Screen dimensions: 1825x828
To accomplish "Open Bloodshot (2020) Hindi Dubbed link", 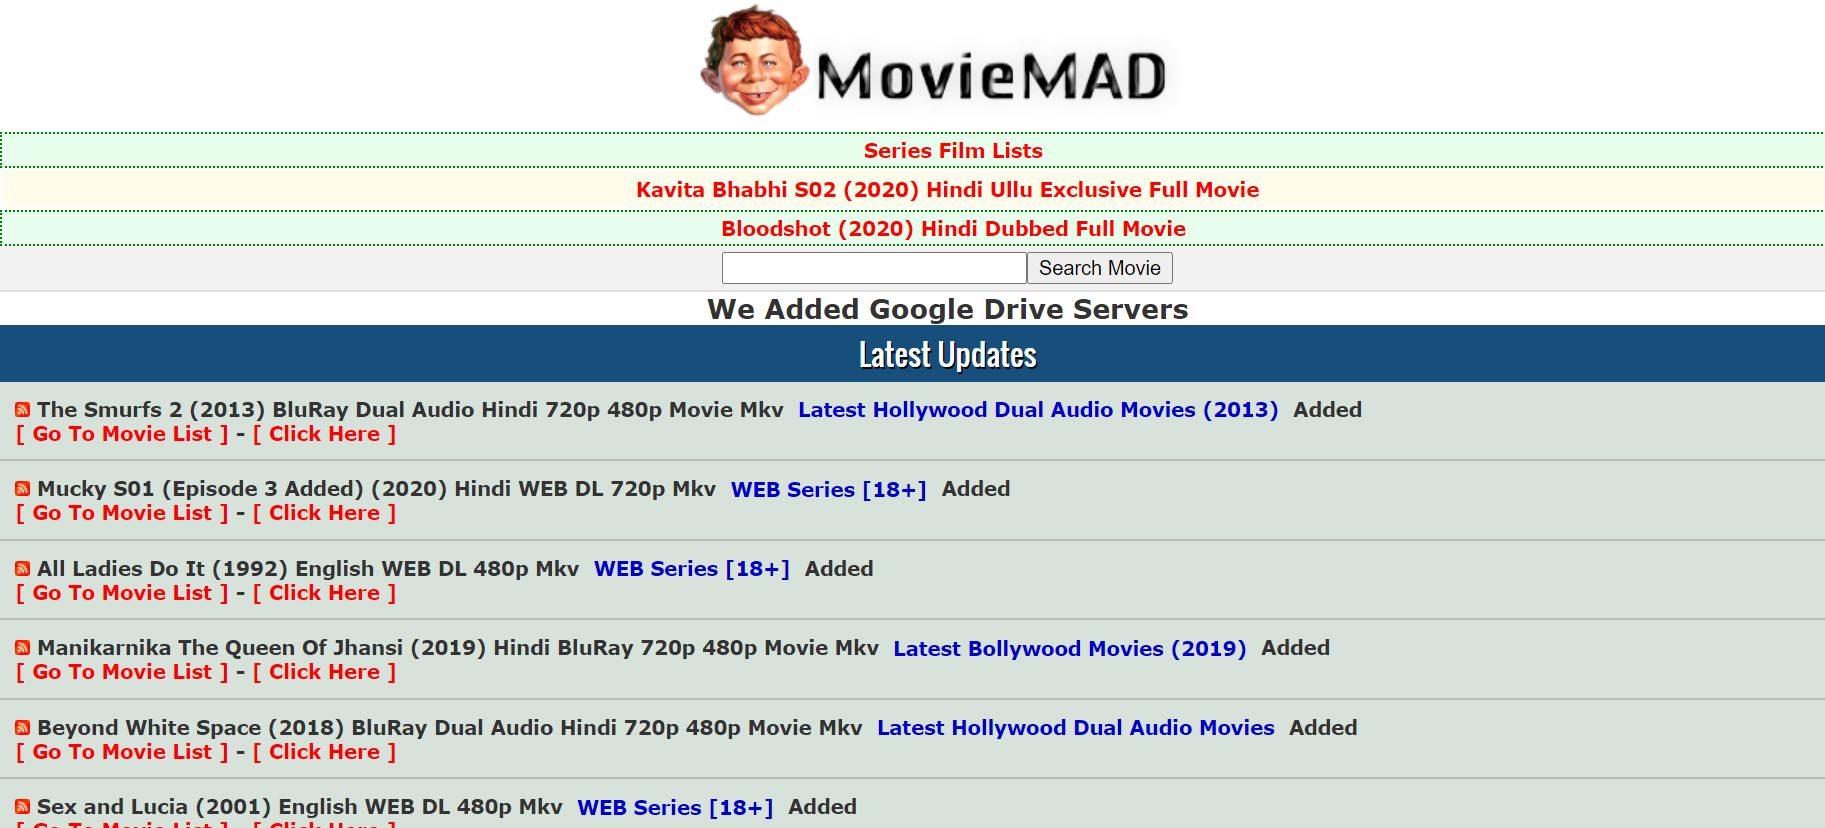I will (952, 229).
